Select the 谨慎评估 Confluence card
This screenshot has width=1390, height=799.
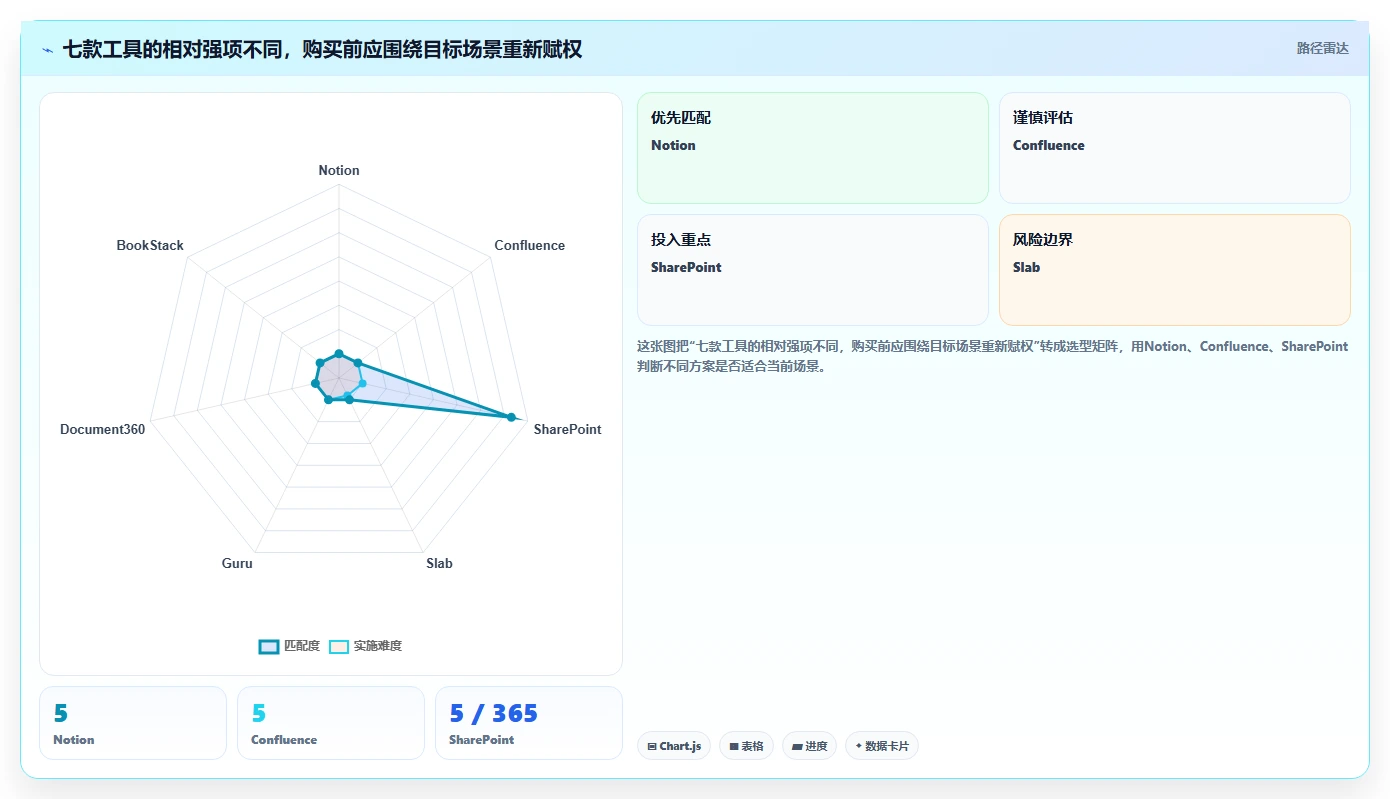point(1175,148)
